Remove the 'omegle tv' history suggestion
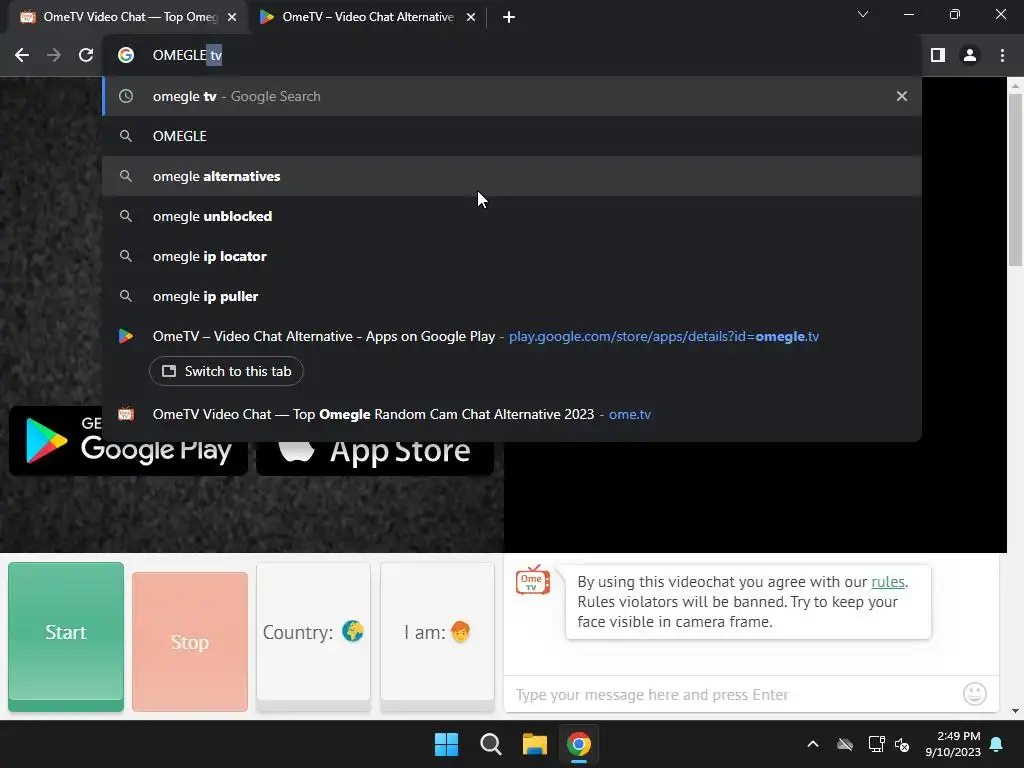 click(902, 96)
